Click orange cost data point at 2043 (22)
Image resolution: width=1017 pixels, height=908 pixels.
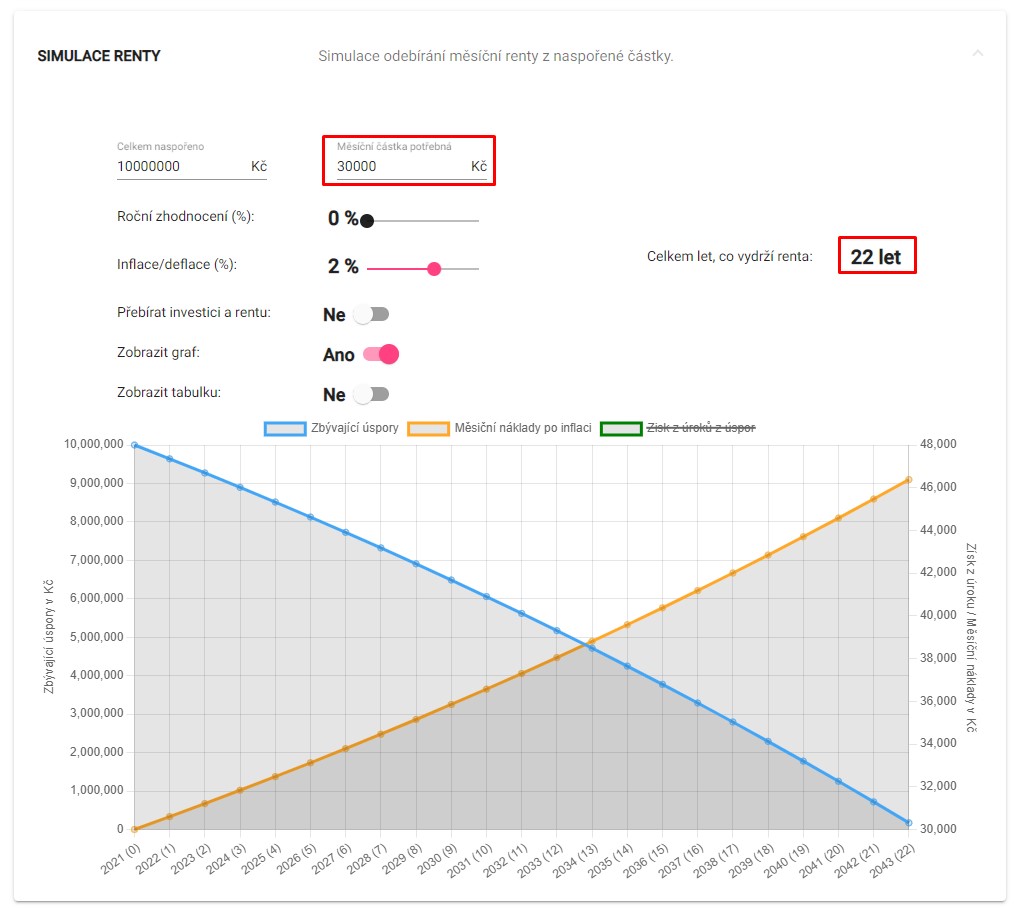coord(908,480)
